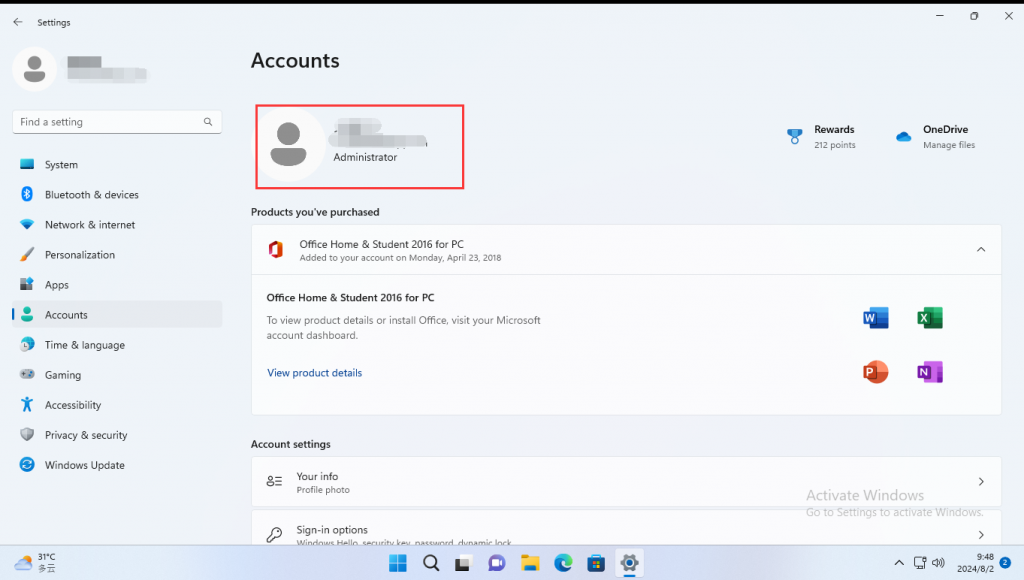Screen dimensions: 1024x580
Task: Open System category in sidebar
Action: [x=117, y=165]
